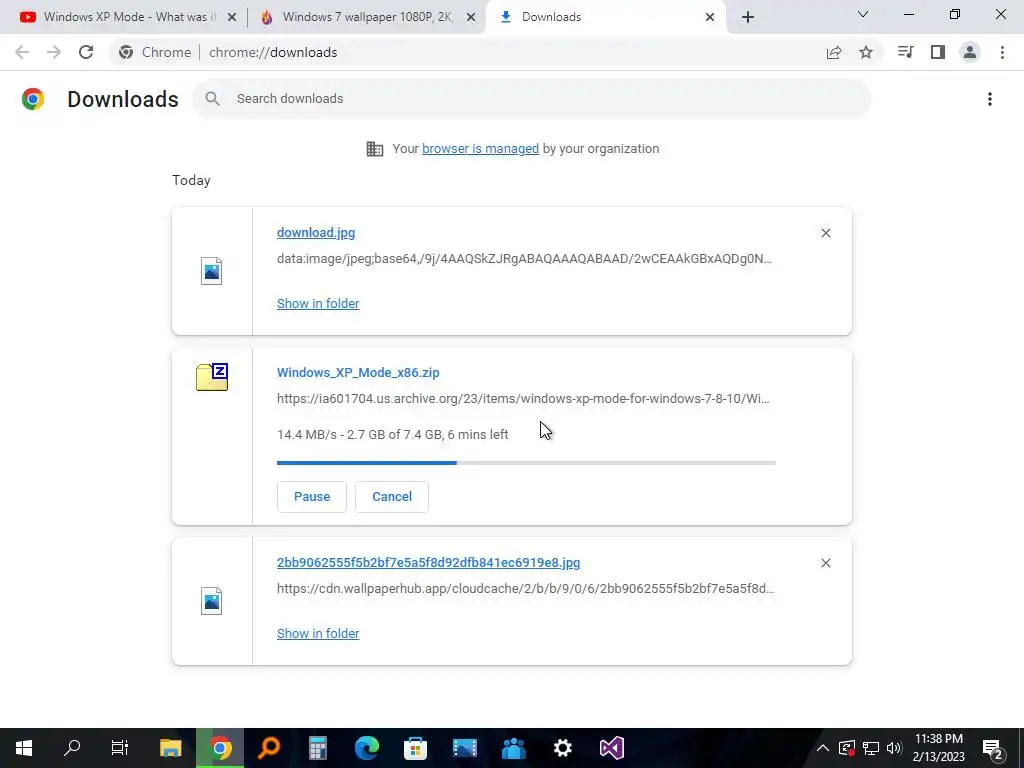Open the side panel icon
The height and width of the screenshot is (768, 1024).
(x=938, y=52)
